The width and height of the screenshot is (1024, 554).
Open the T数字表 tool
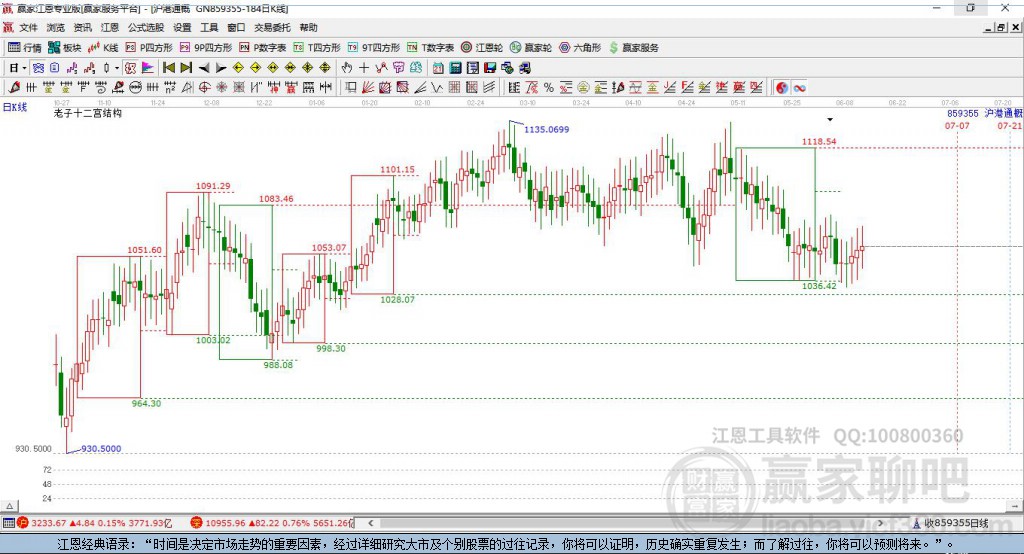(430, 48)
